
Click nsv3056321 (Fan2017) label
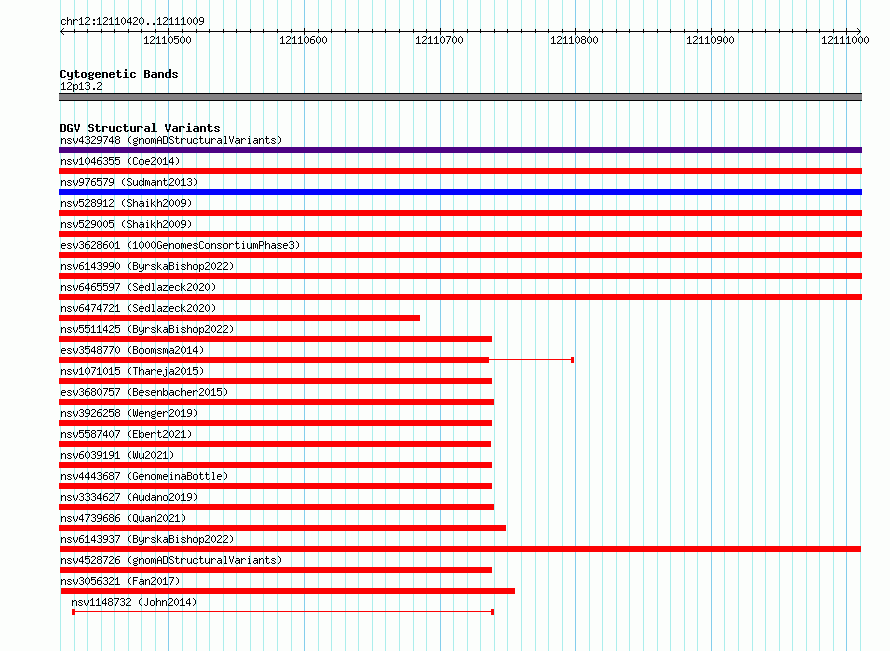tap(120, 581)
